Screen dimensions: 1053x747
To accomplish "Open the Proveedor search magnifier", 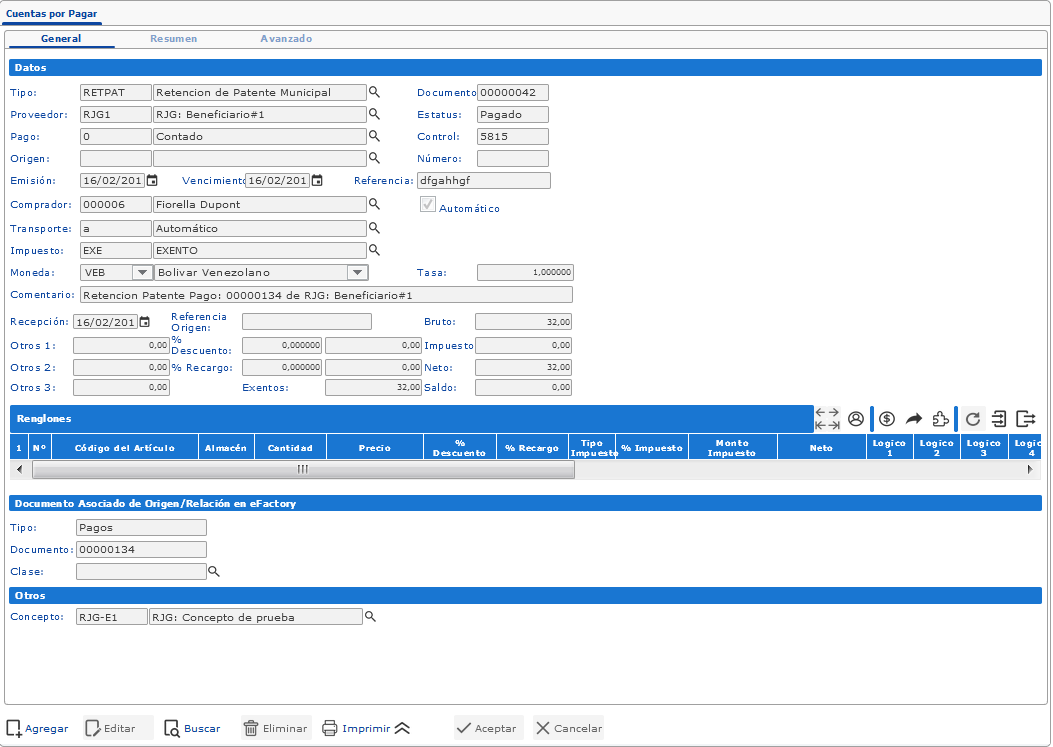I will [375, 114].
